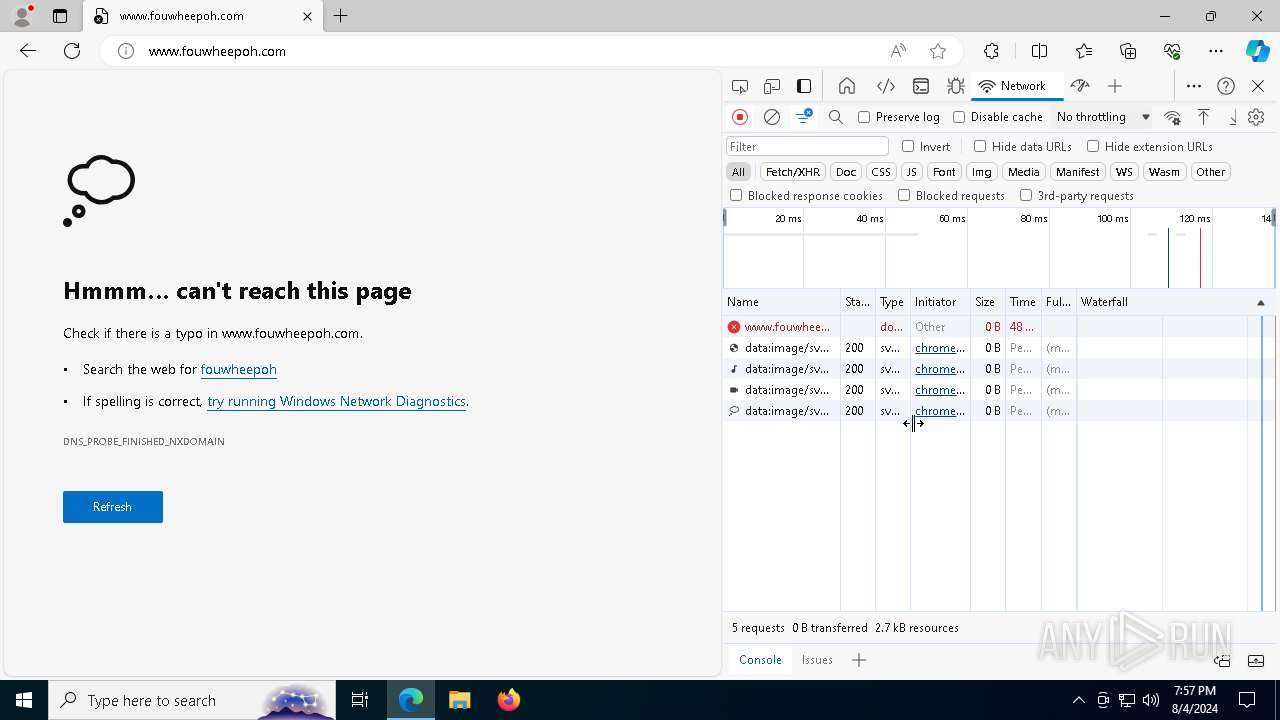This screenshot has width=1280, height=720.
Task: Open the Console panel icon in DevTools tabs
Action: pyautogui.click(x=921, y=86)
